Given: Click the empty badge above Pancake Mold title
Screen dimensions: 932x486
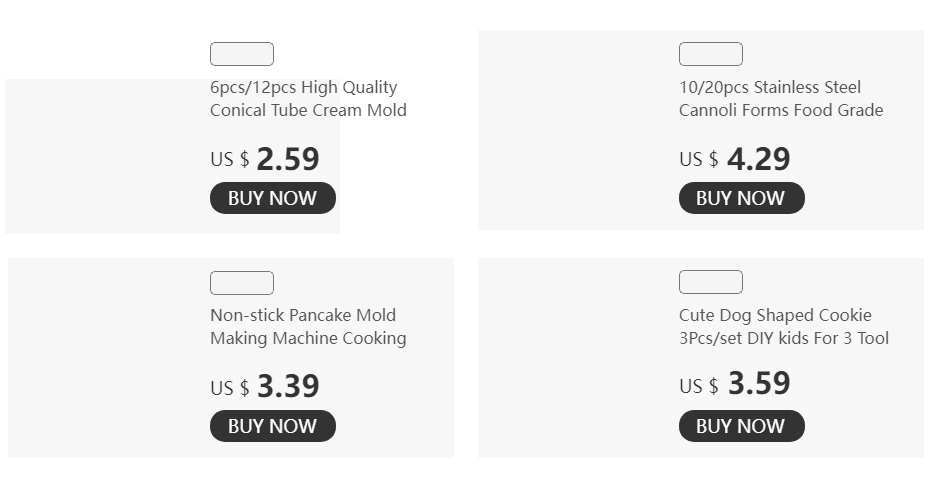Looking at the screenshot, I should pos(242,283).
